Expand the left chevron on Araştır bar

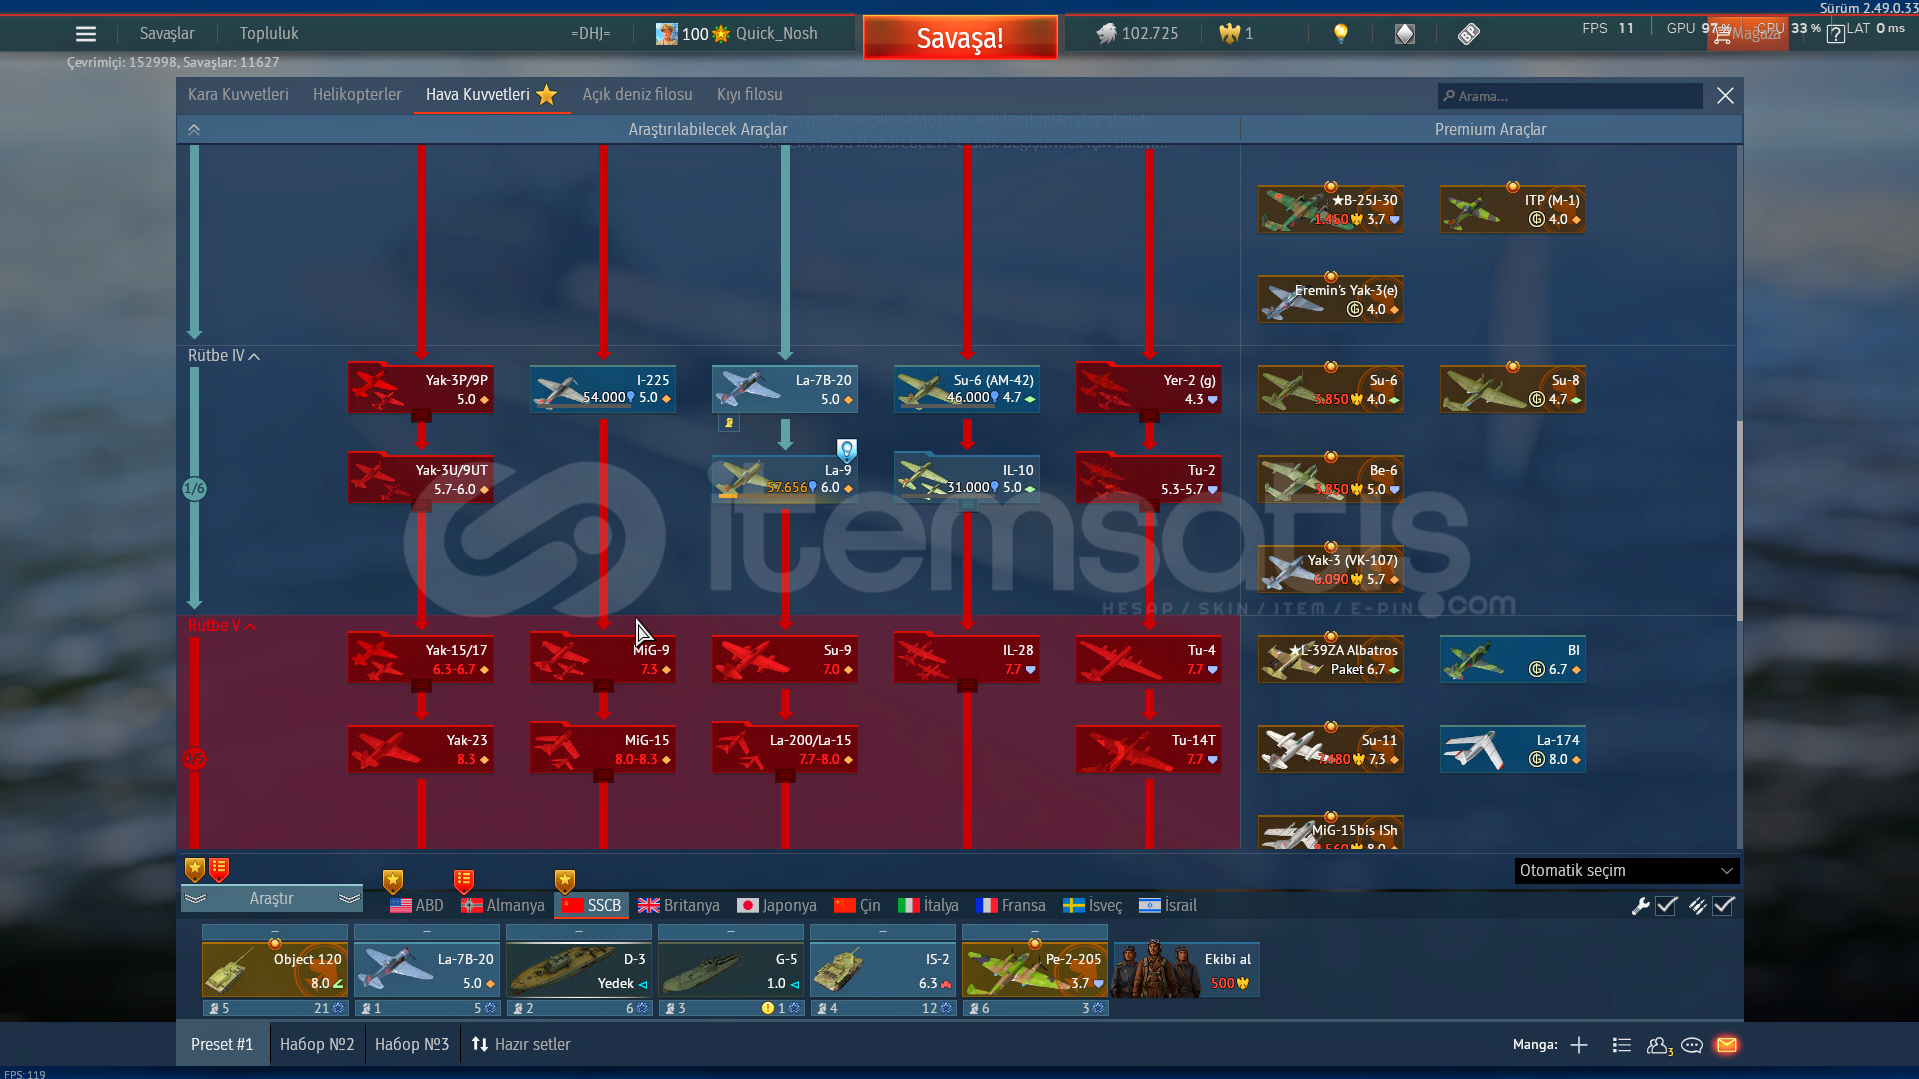(196, 899)
